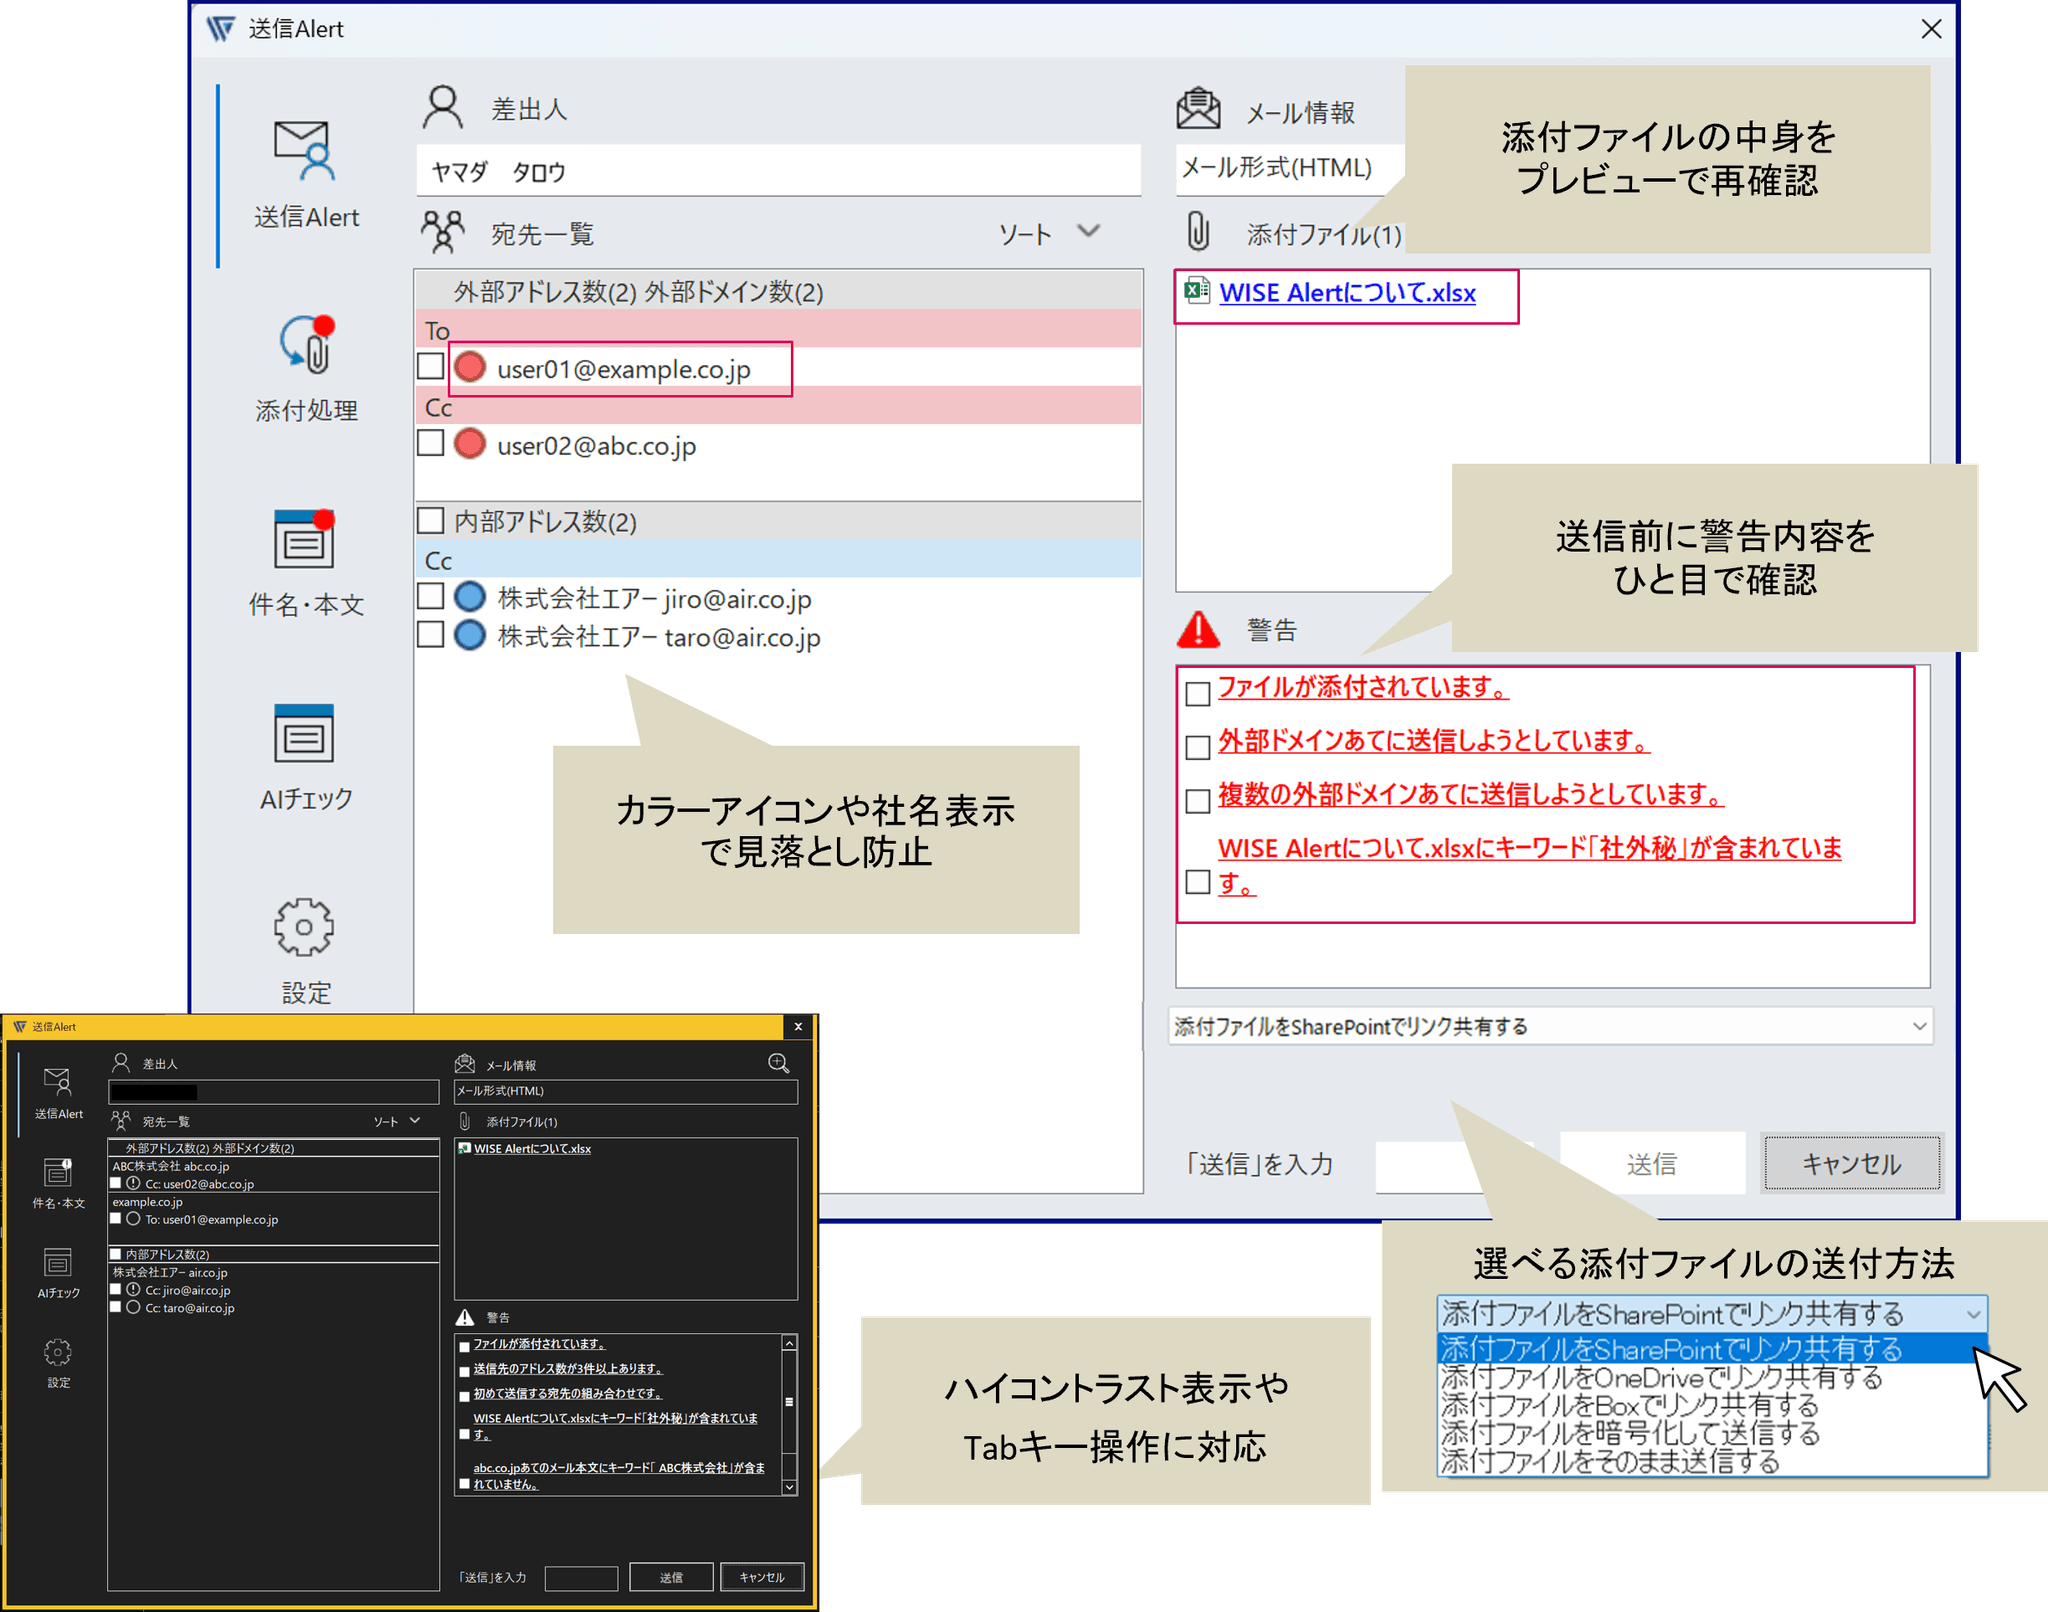Click the メール情報 envelope icon
The image size is (2048, 1612).
click(1198, 109)
